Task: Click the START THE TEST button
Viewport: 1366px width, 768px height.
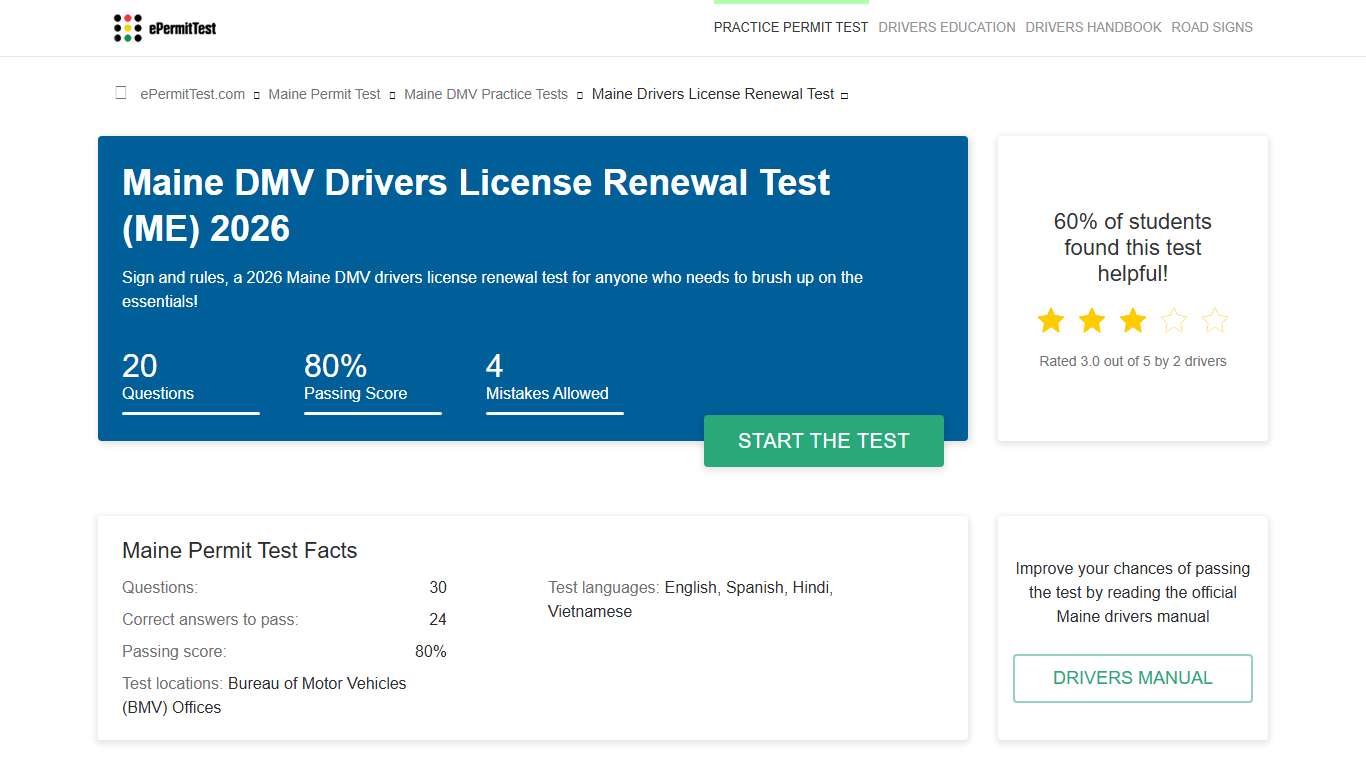Action: click(x=823, y=441)
